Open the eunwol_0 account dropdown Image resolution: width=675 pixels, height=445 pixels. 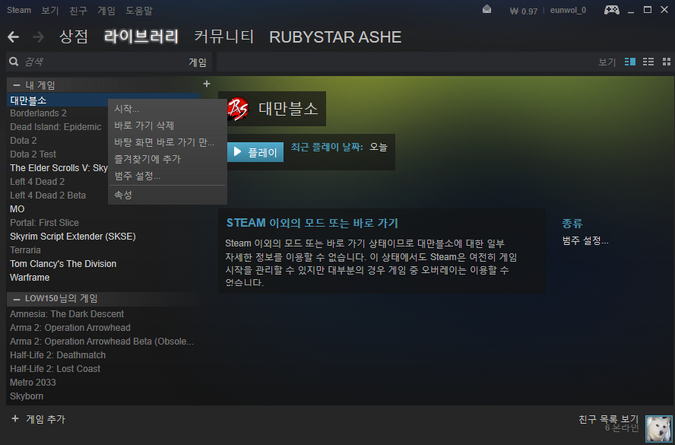[568, 10]
